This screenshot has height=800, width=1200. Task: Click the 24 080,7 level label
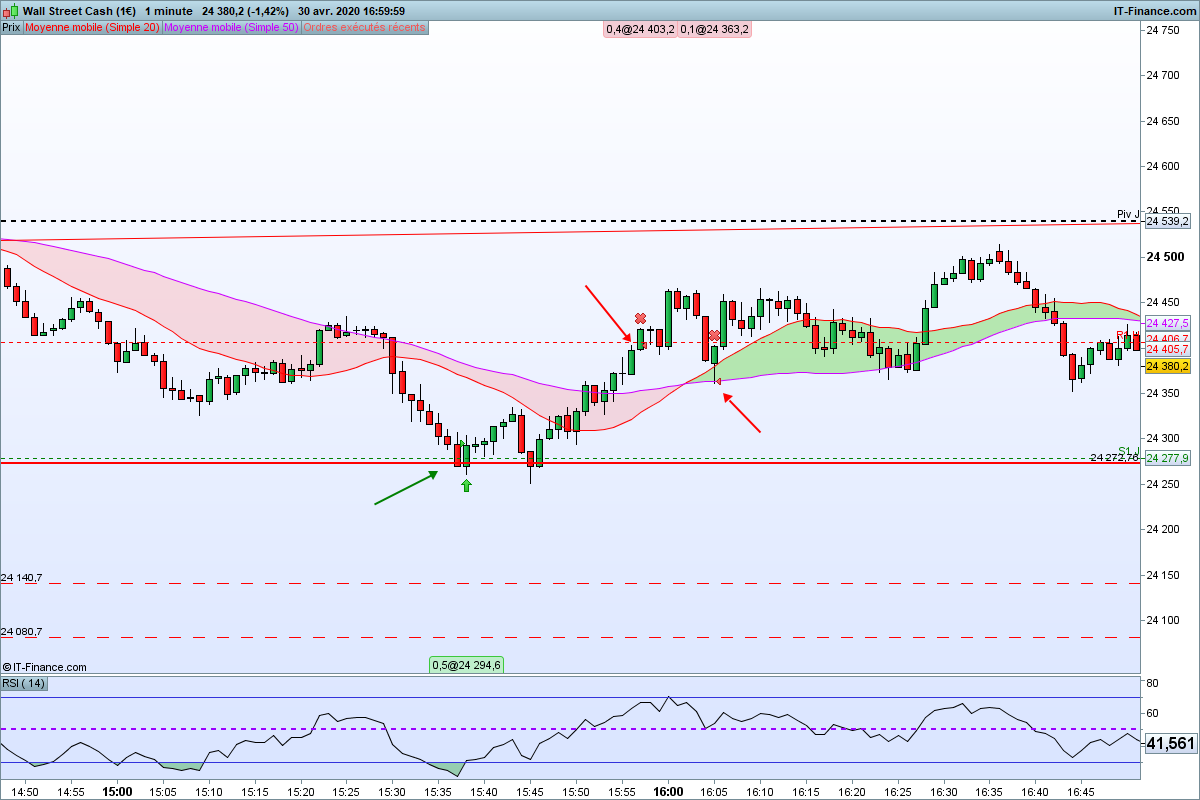(21, 632)
